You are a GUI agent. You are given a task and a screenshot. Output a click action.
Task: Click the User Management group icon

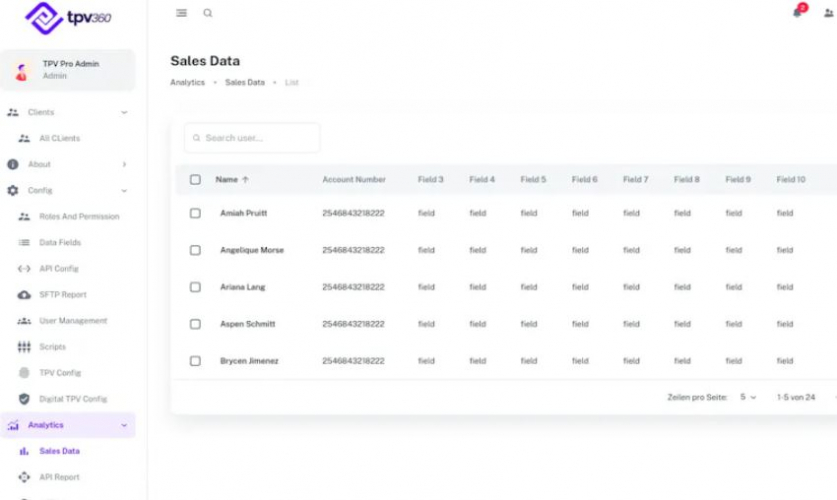24,321
